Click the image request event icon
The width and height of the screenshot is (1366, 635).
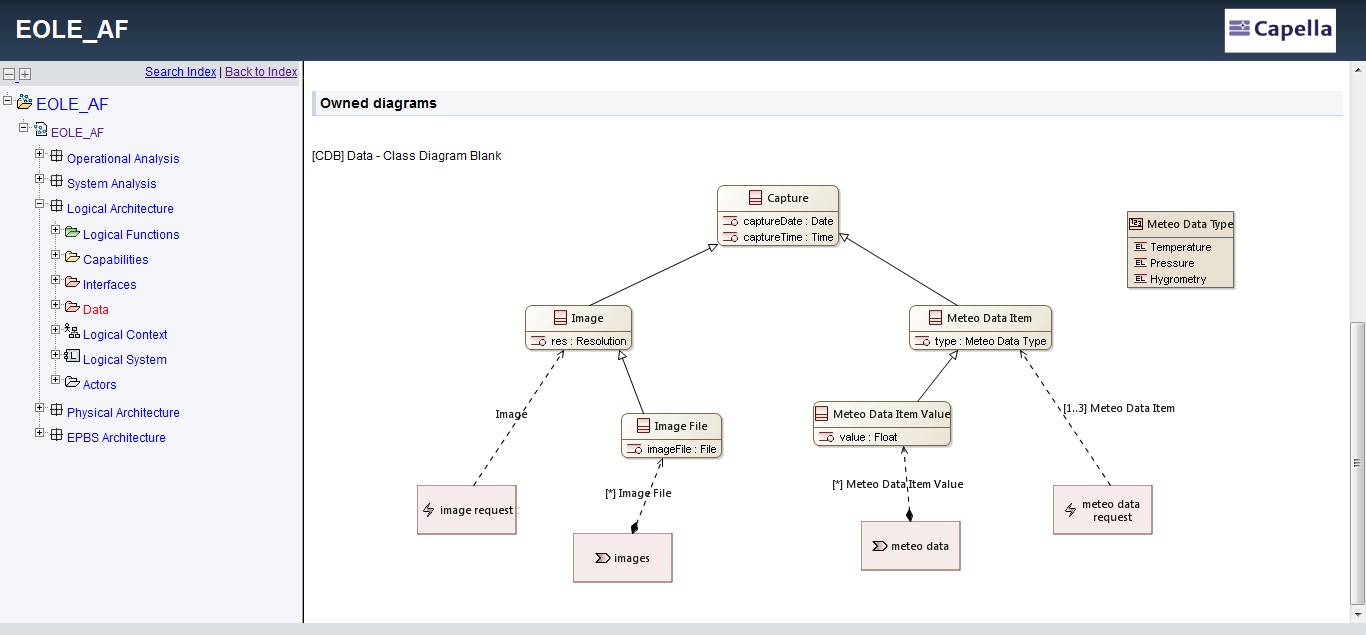429,510
